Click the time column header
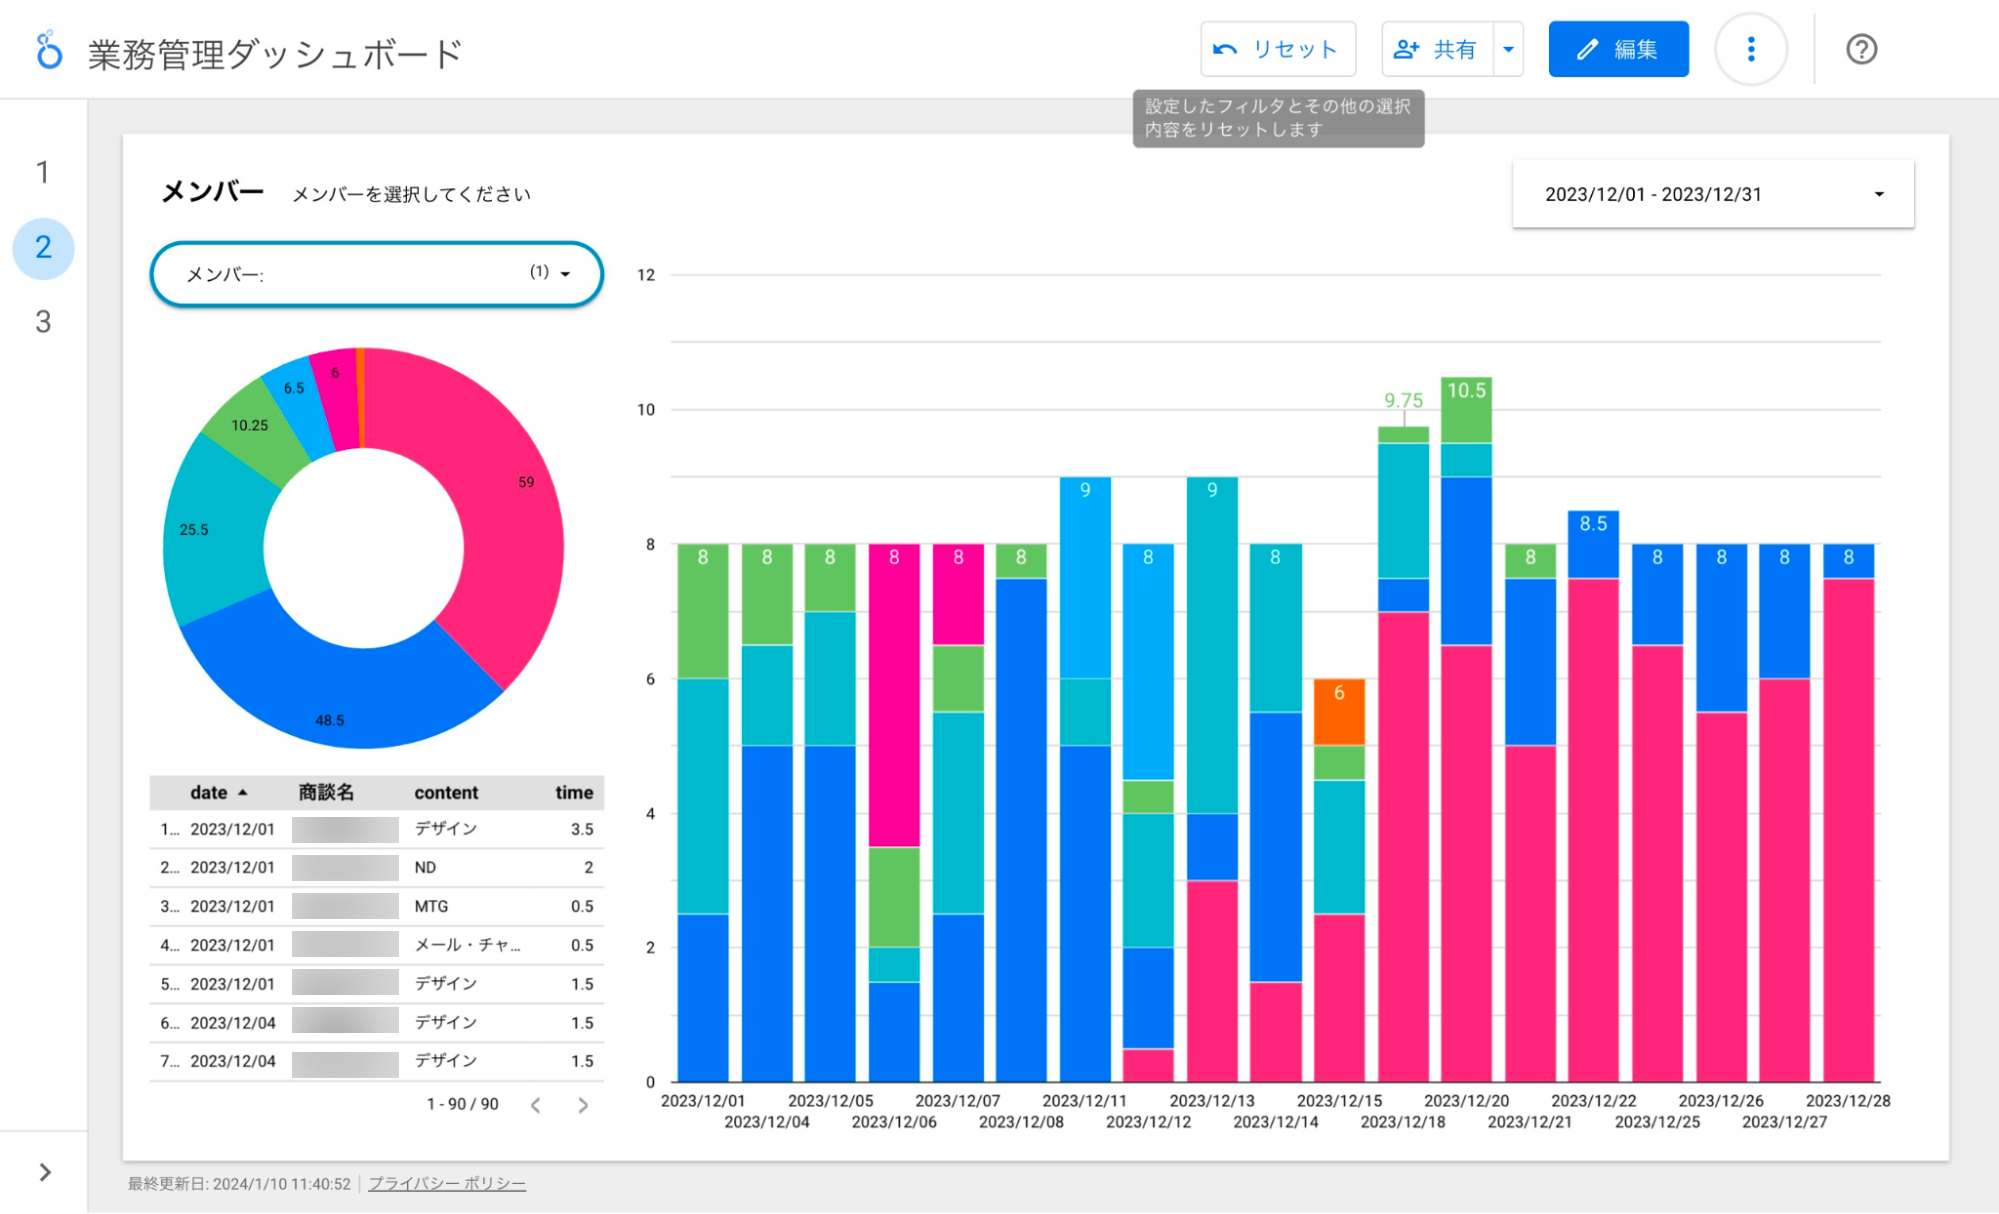Viewport: 1999px width, 1214px height. pyautogui.click(x=574, y=792)
